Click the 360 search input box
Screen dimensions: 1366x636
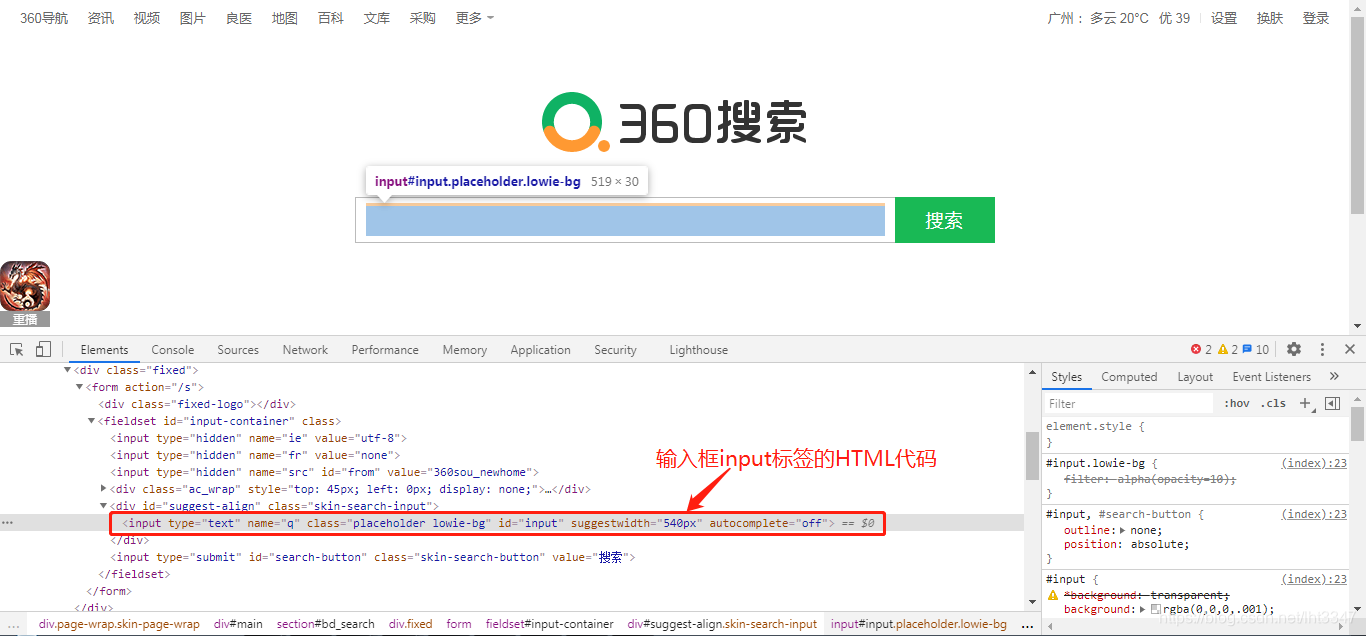click(625, 220)
